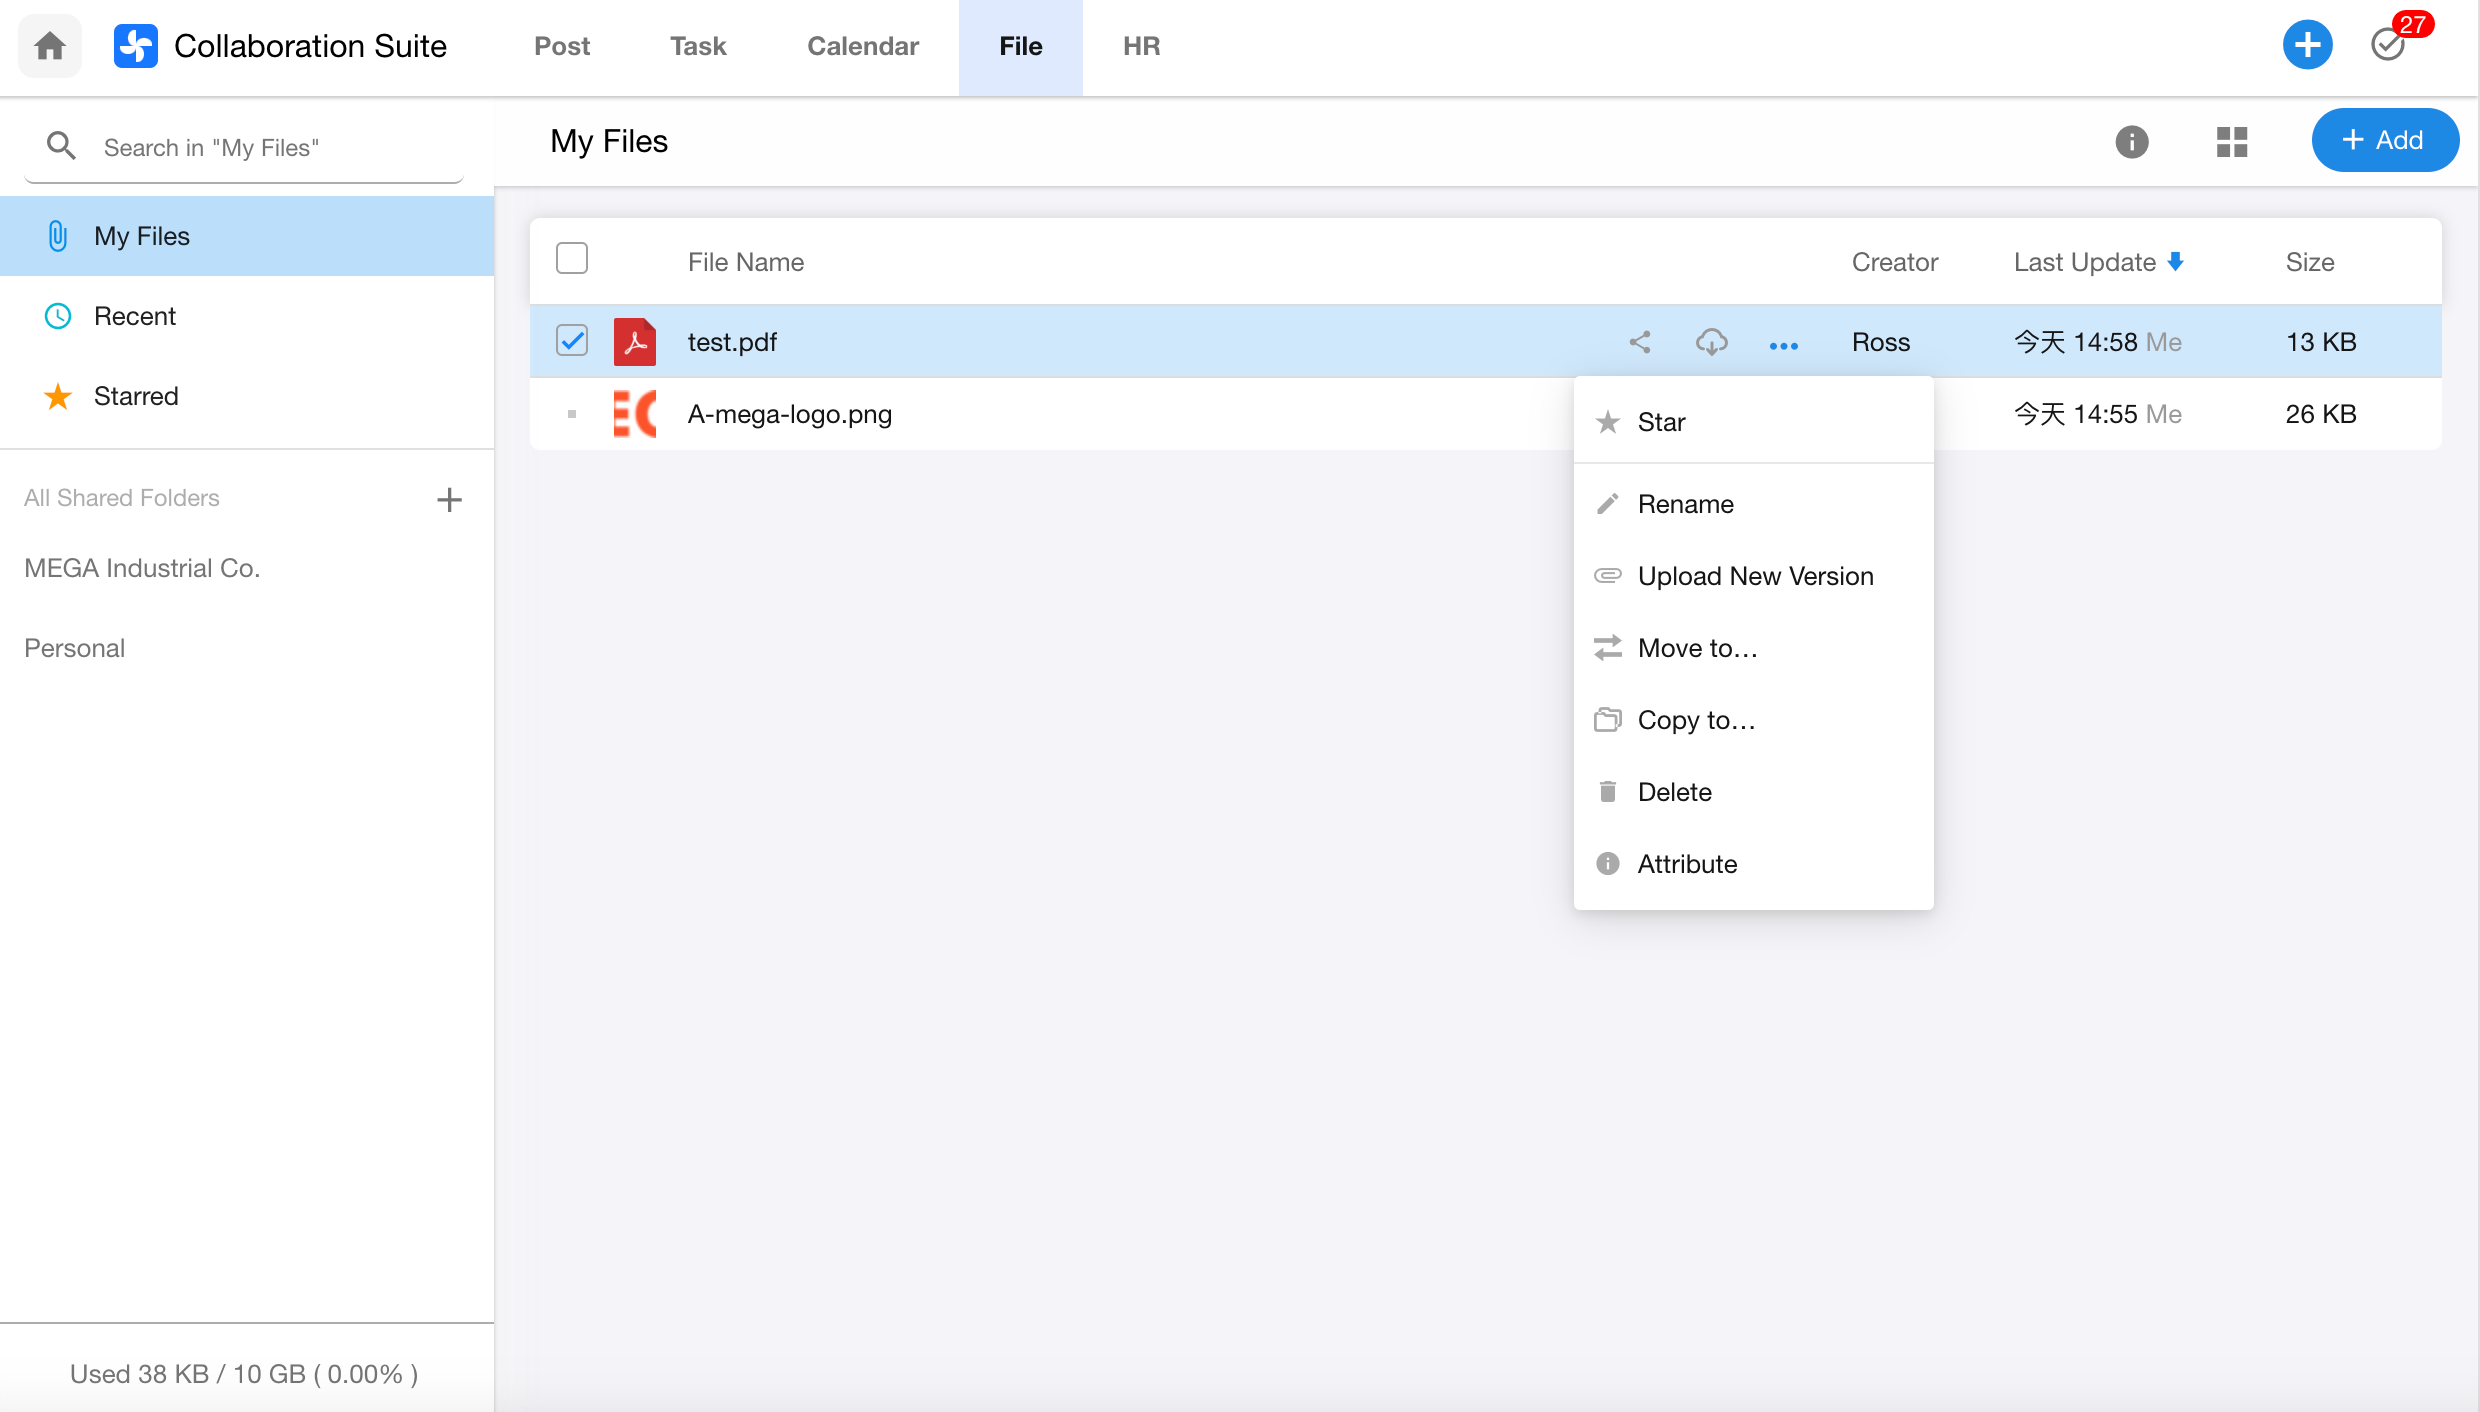Show the file info panel icon
2480x1412 pixels.
(x=2131, y=141)
